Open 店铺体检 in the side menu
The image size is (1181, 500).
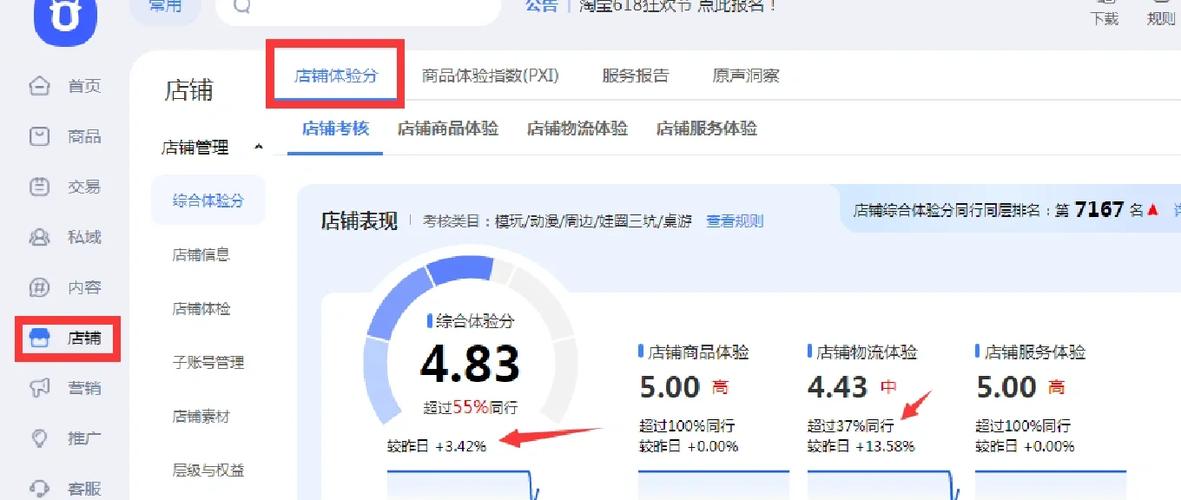tap(201, 309)
